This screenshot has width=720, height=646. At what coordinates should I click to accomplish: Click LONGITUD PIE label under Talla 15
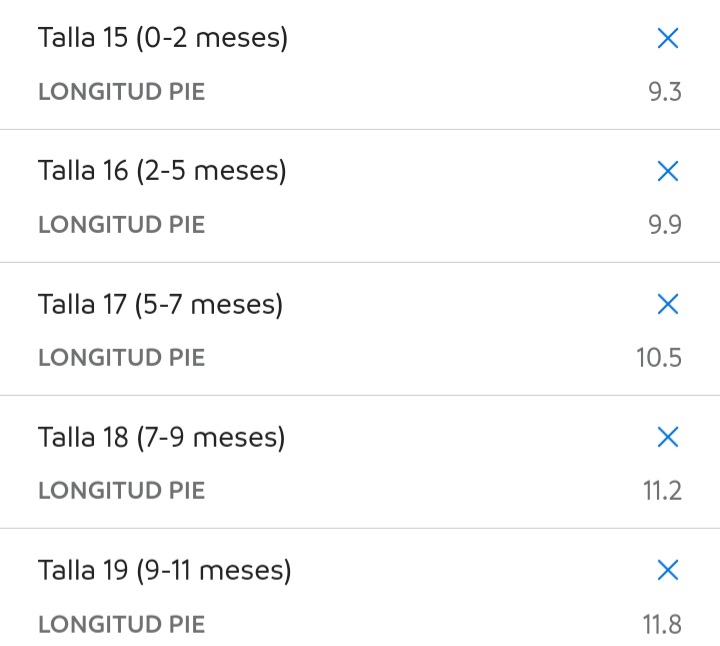[x=121, y=92]
